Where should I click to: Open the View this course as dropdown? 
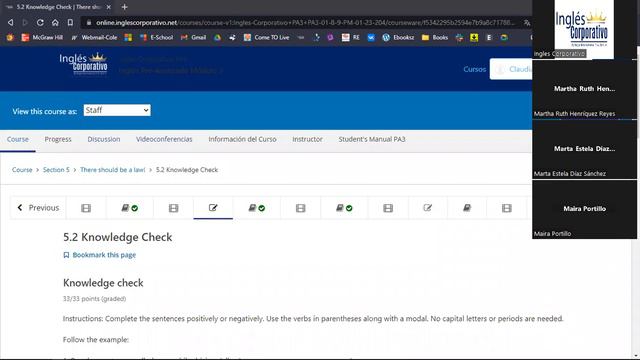[117, 110]
